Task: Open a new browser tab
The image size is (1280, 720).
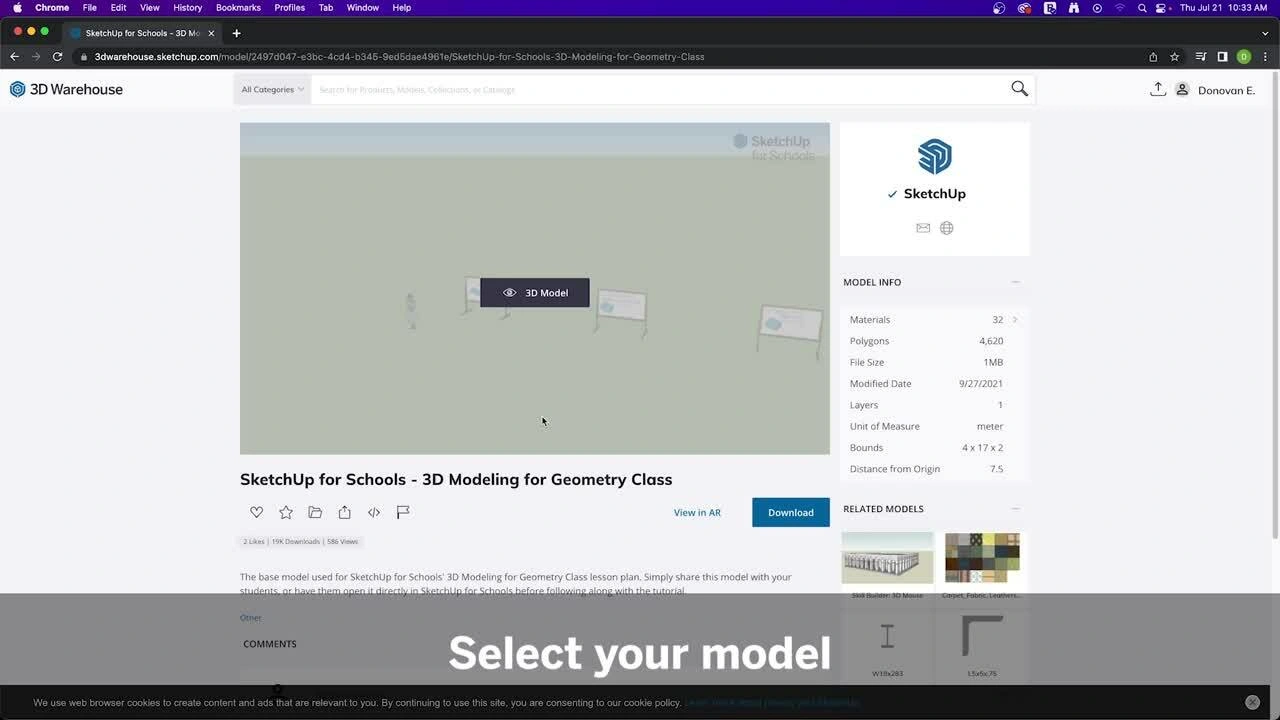Action: [236, 33]
